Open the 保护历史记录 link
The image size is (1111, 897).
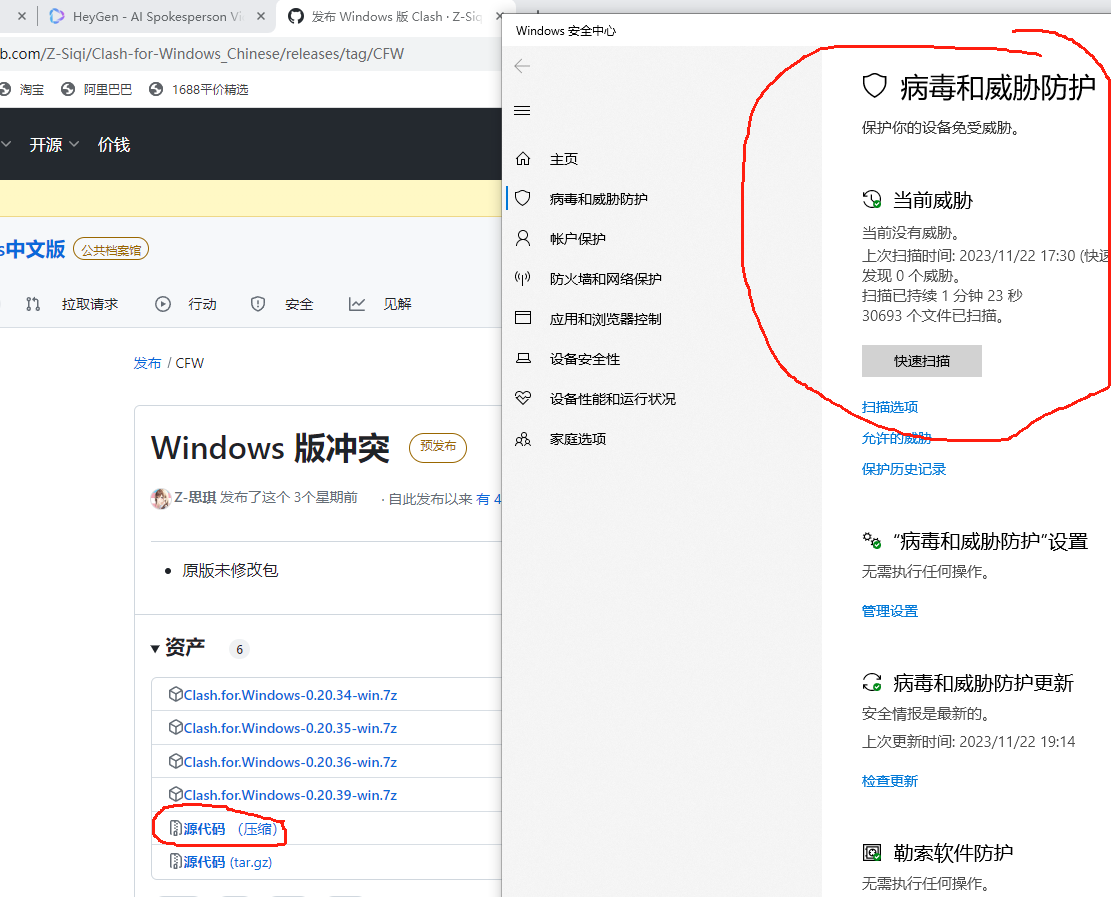click(904, 468)
